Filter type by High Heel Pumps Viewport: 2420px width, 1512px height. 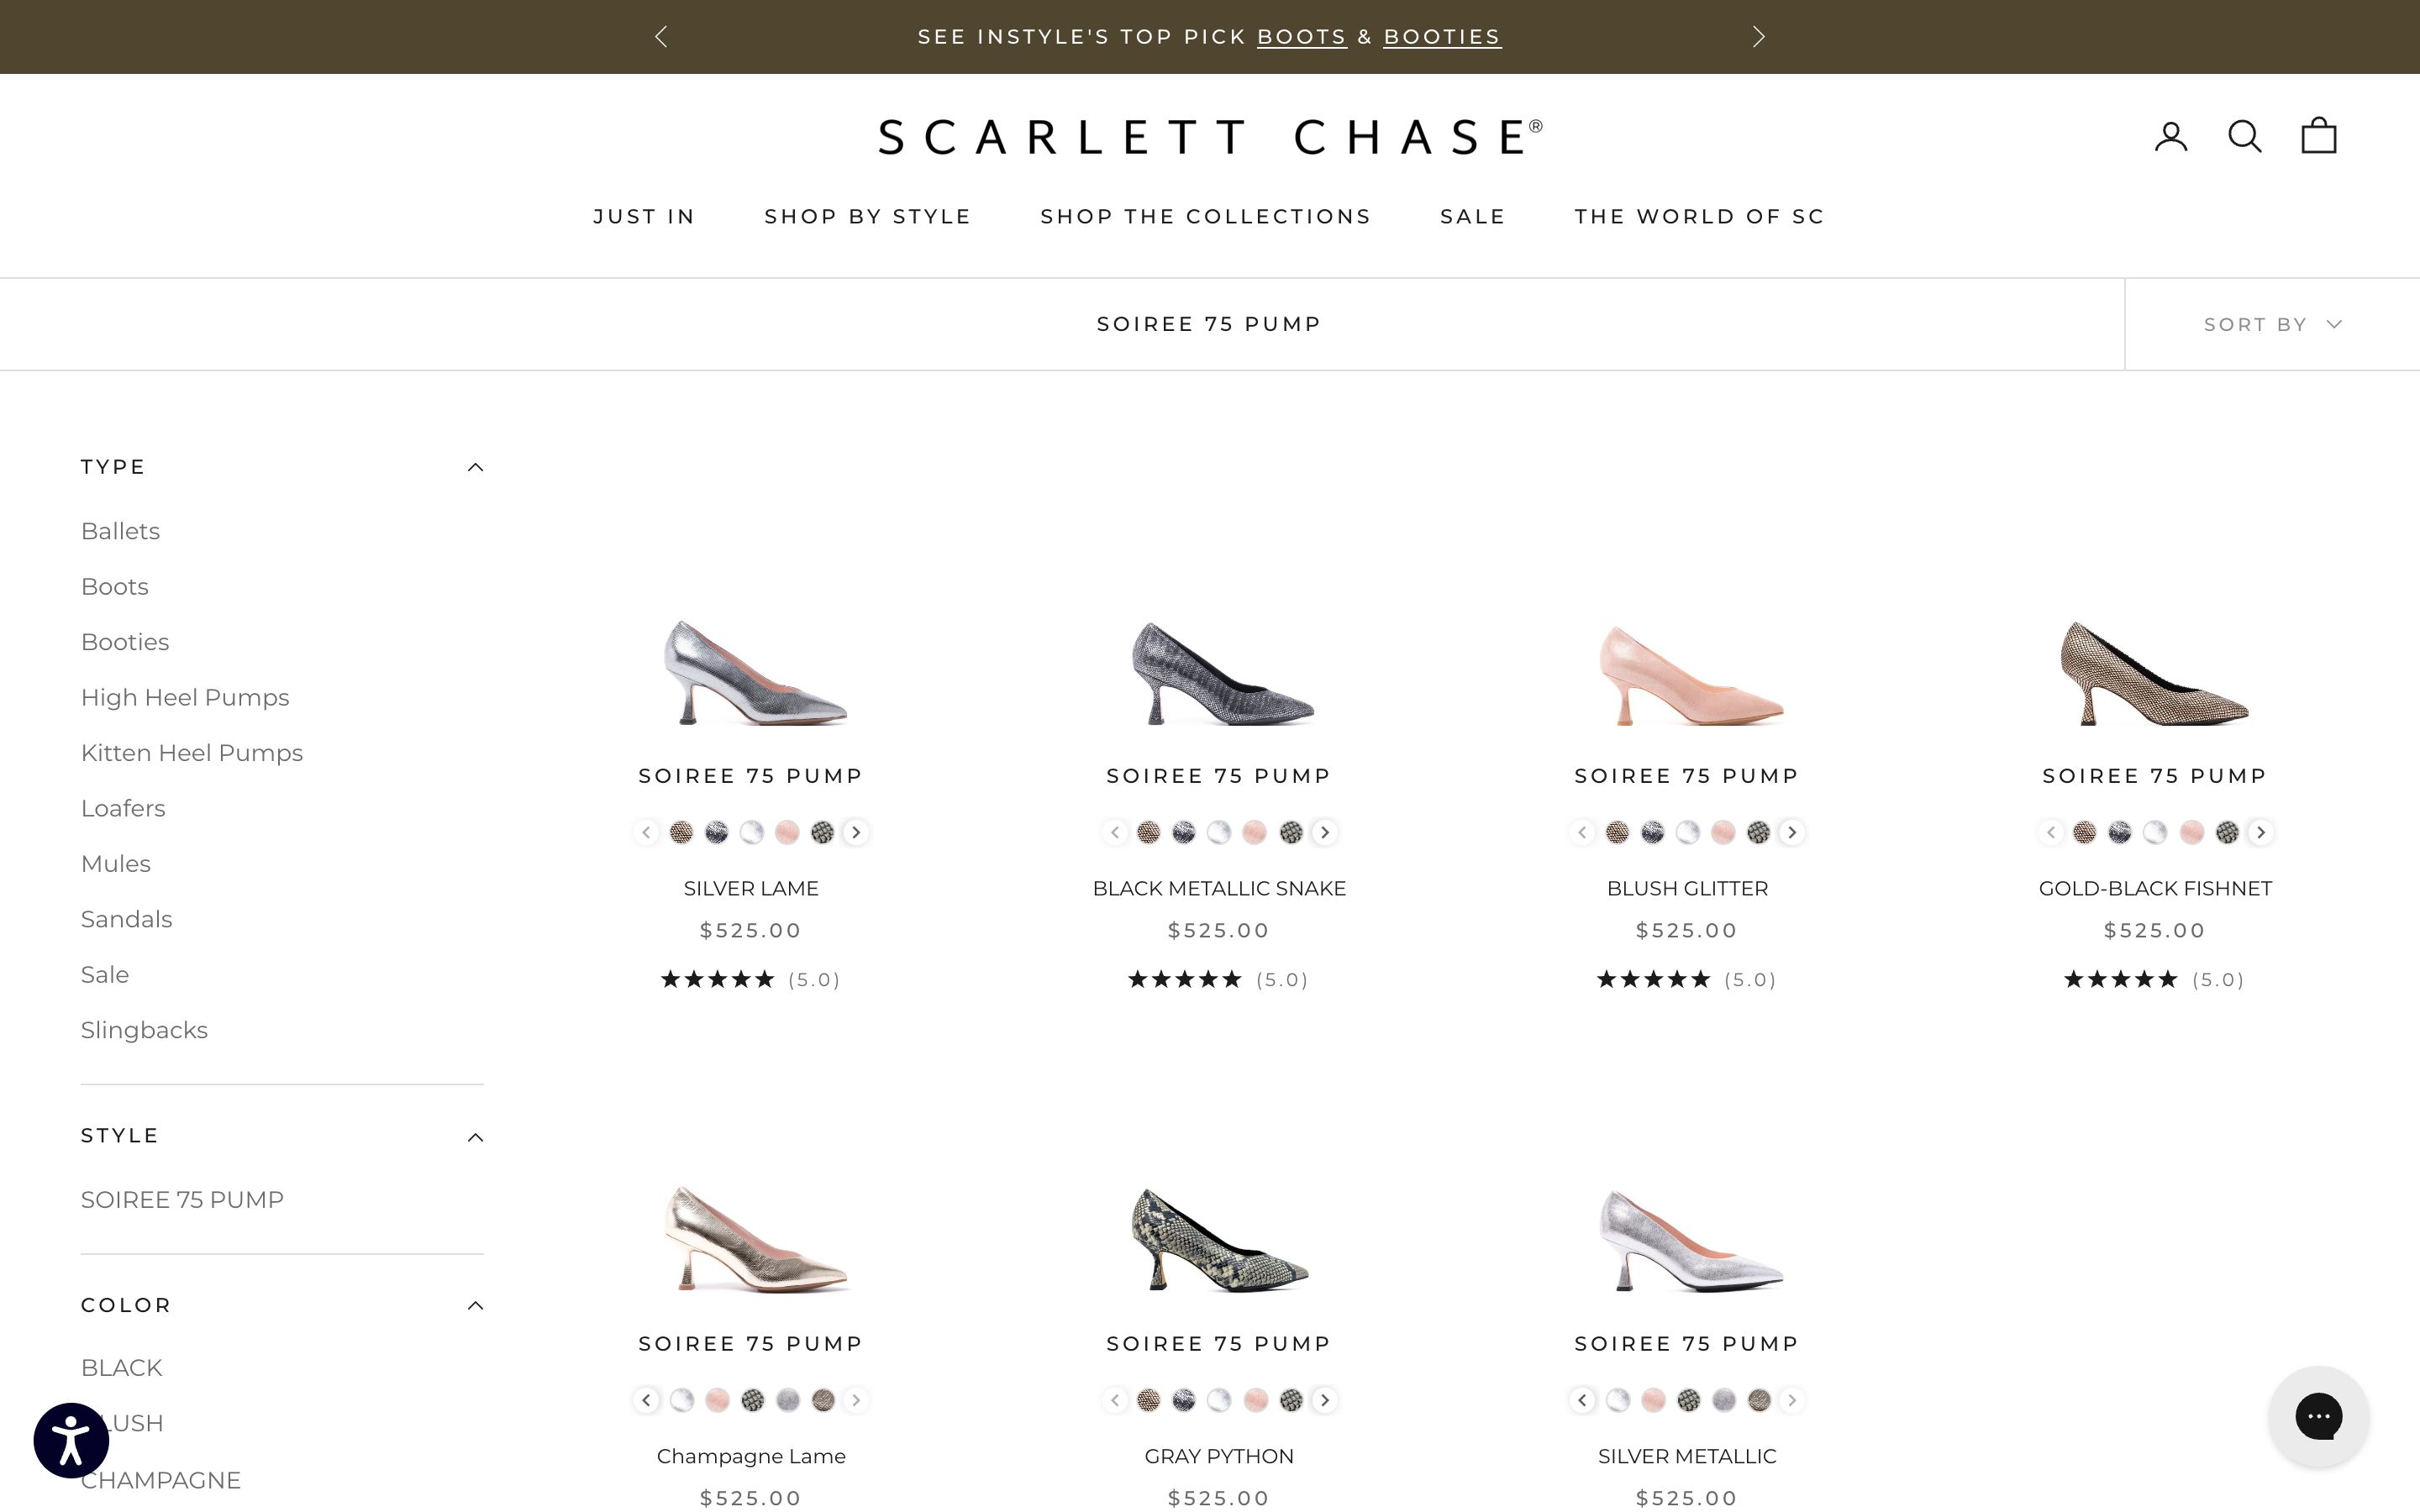184,697
